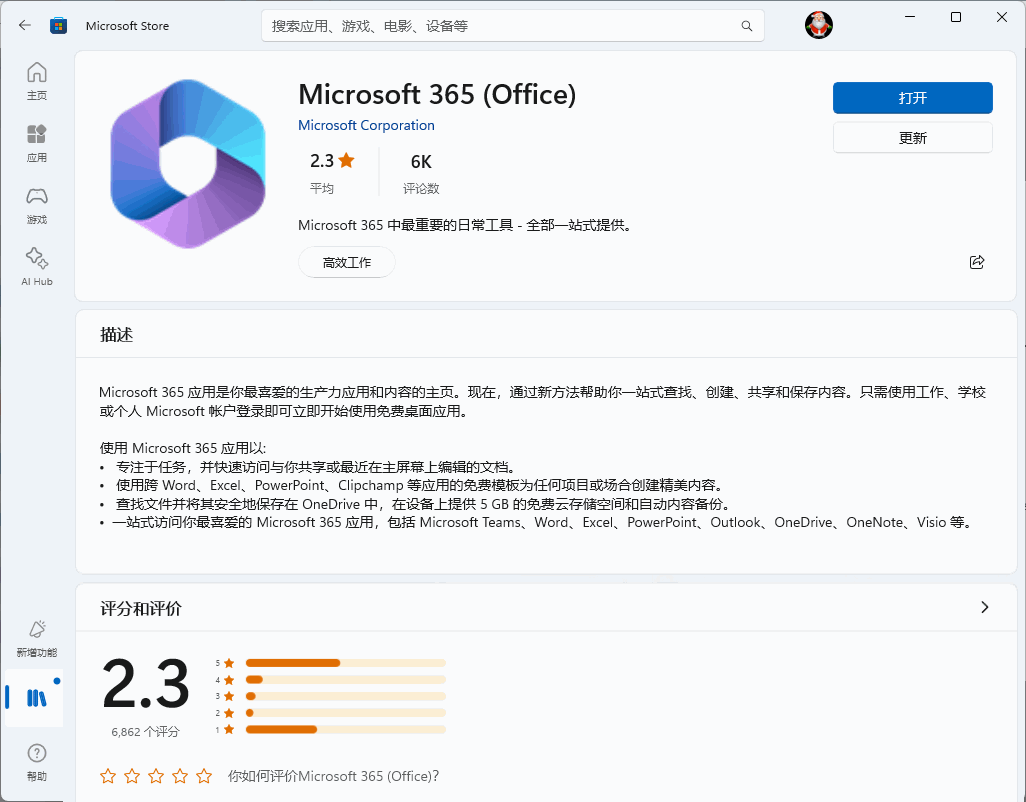Open AI Hub in the sidebar
This screenshot has width=1026, height=802.
pyautogui.click(x=37, y=267)
